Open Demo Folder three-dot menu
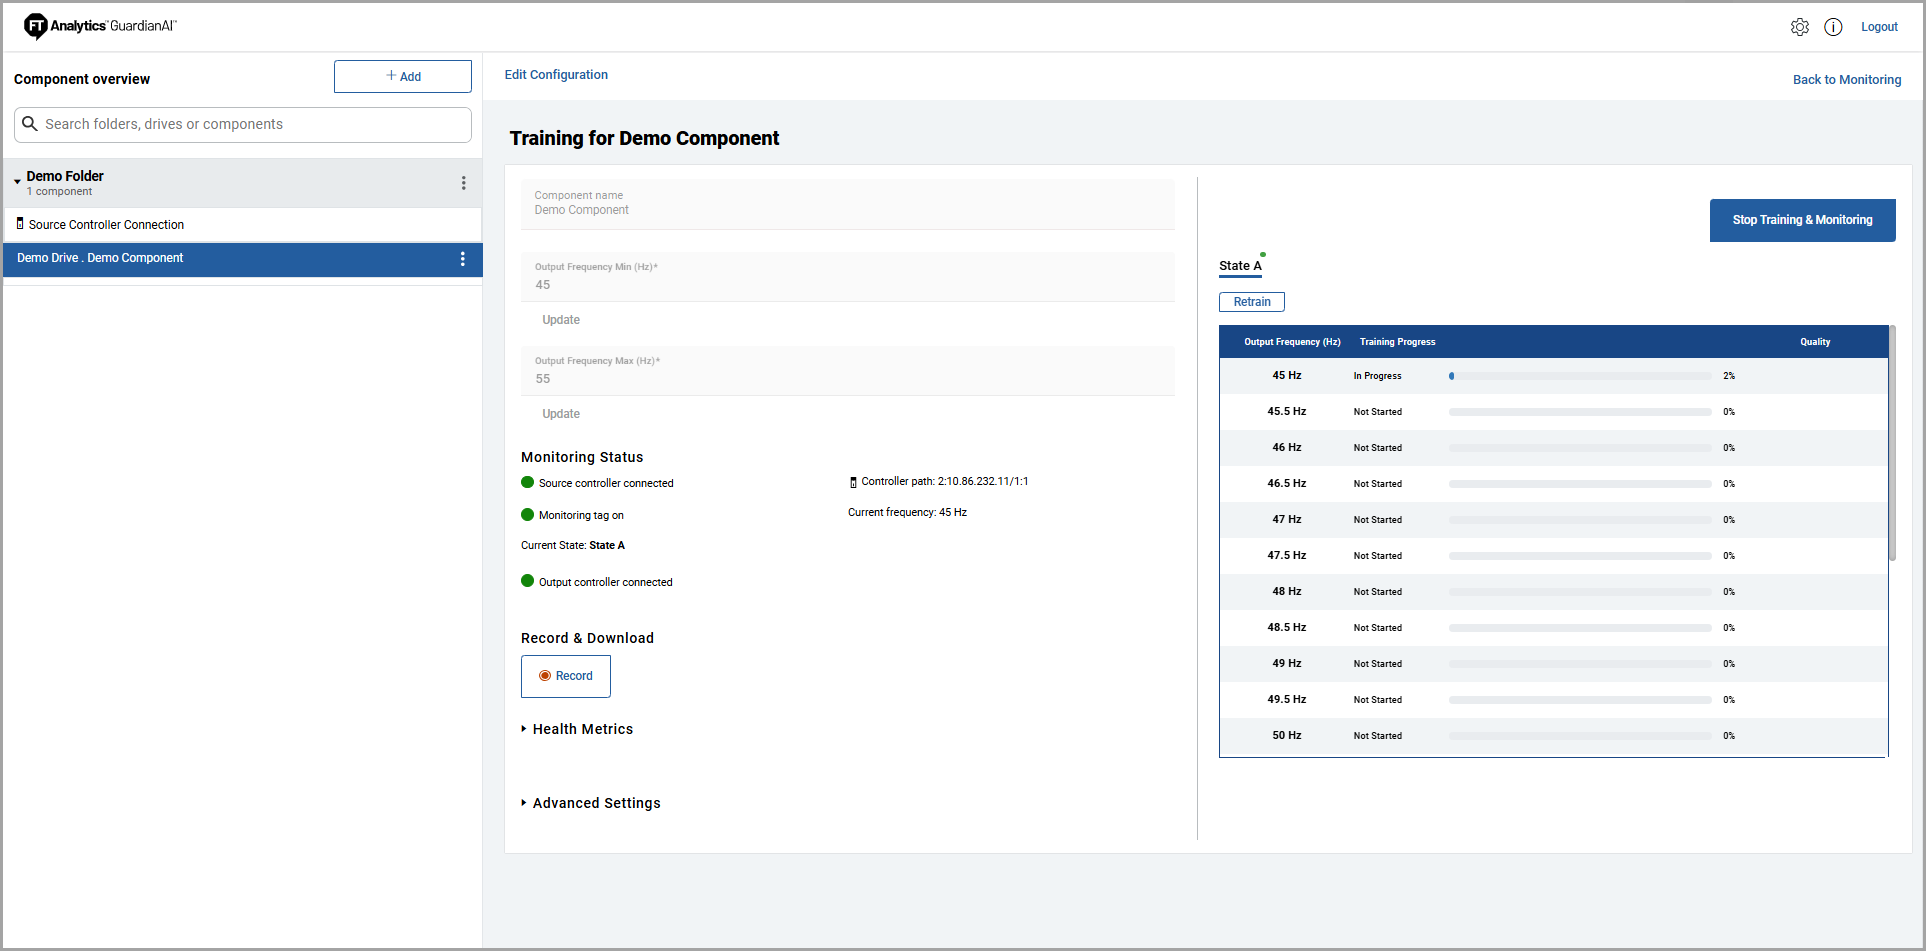1926x951 pixels. pos(463,183)
